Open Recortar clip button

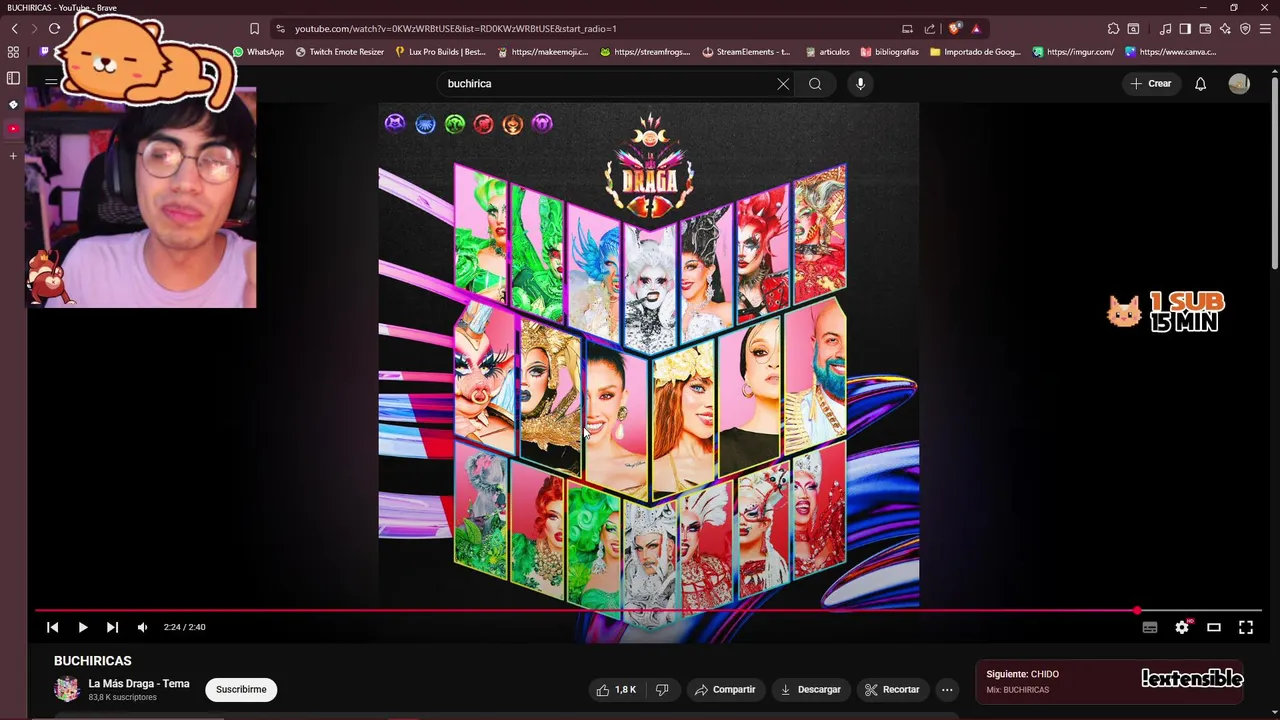[x=892, y=689]
